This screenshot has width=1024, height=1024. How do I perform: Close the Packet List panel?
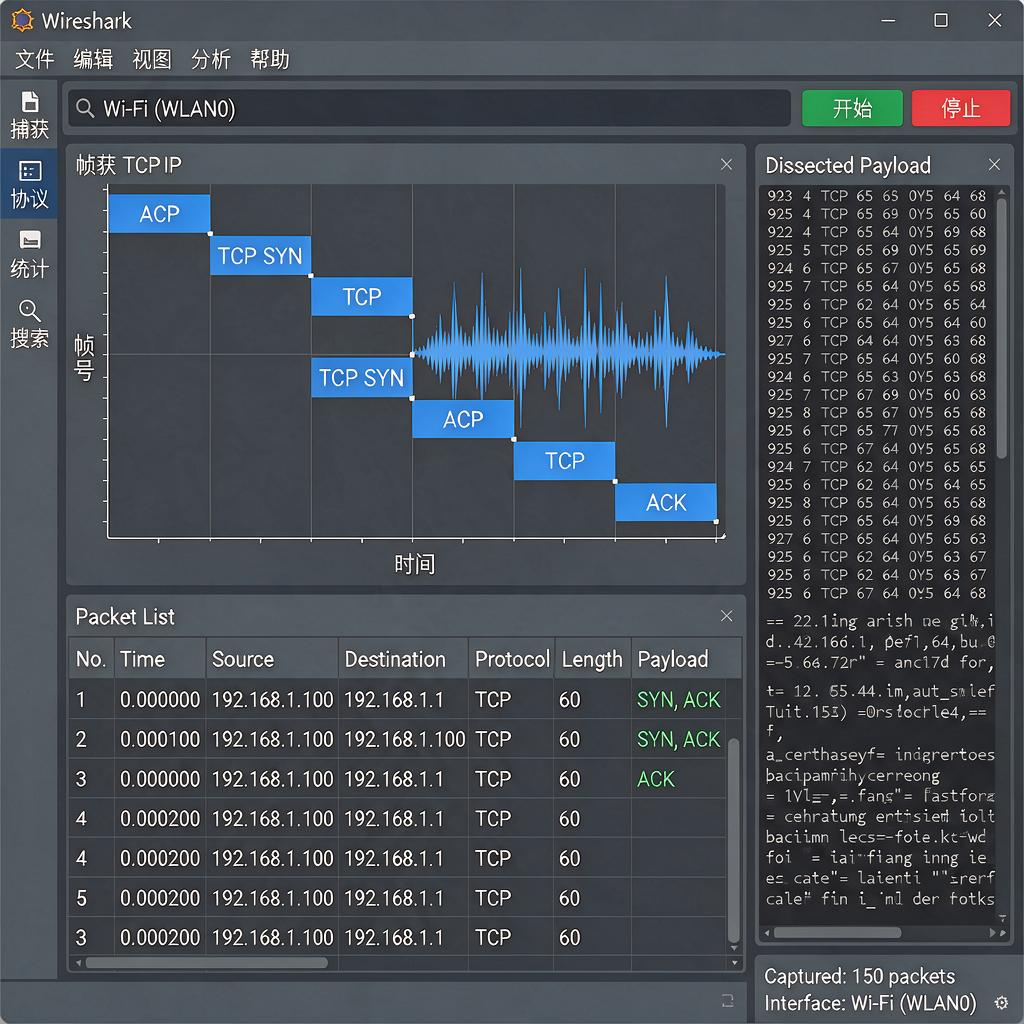(x=726, y=616)
